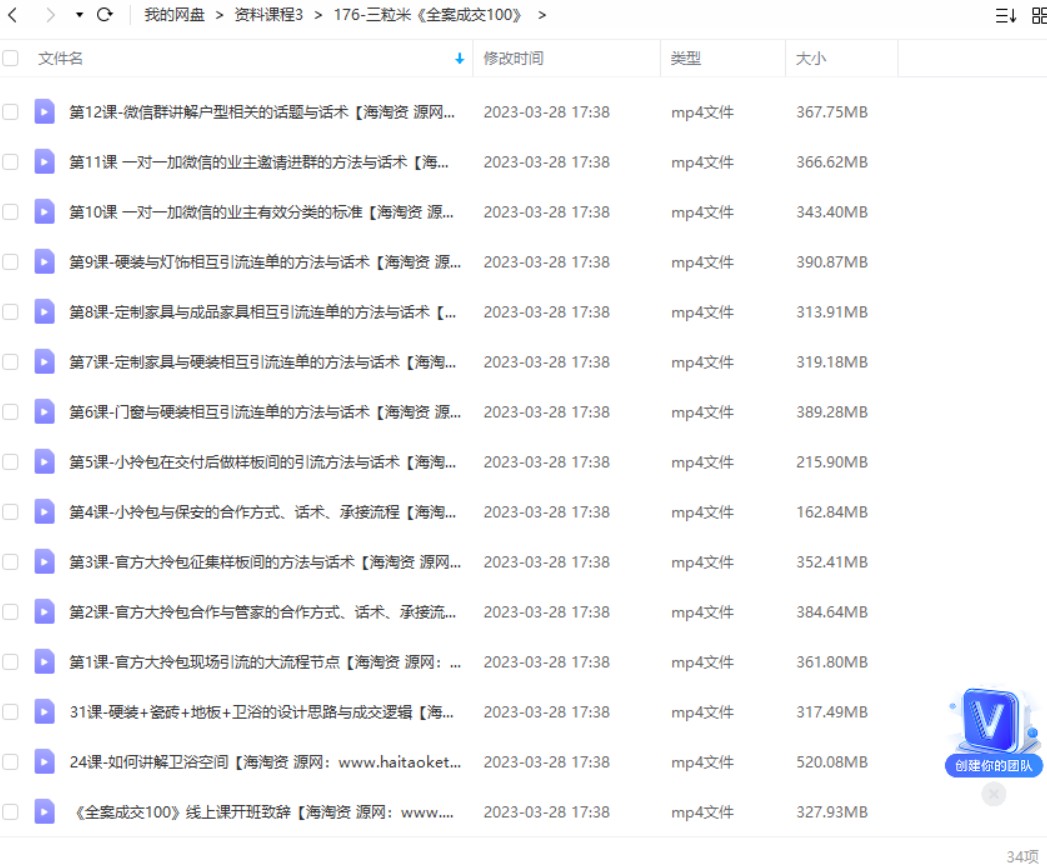Click the 520.08MB size value
1047x866 pixels.
(x=831, y=762)
